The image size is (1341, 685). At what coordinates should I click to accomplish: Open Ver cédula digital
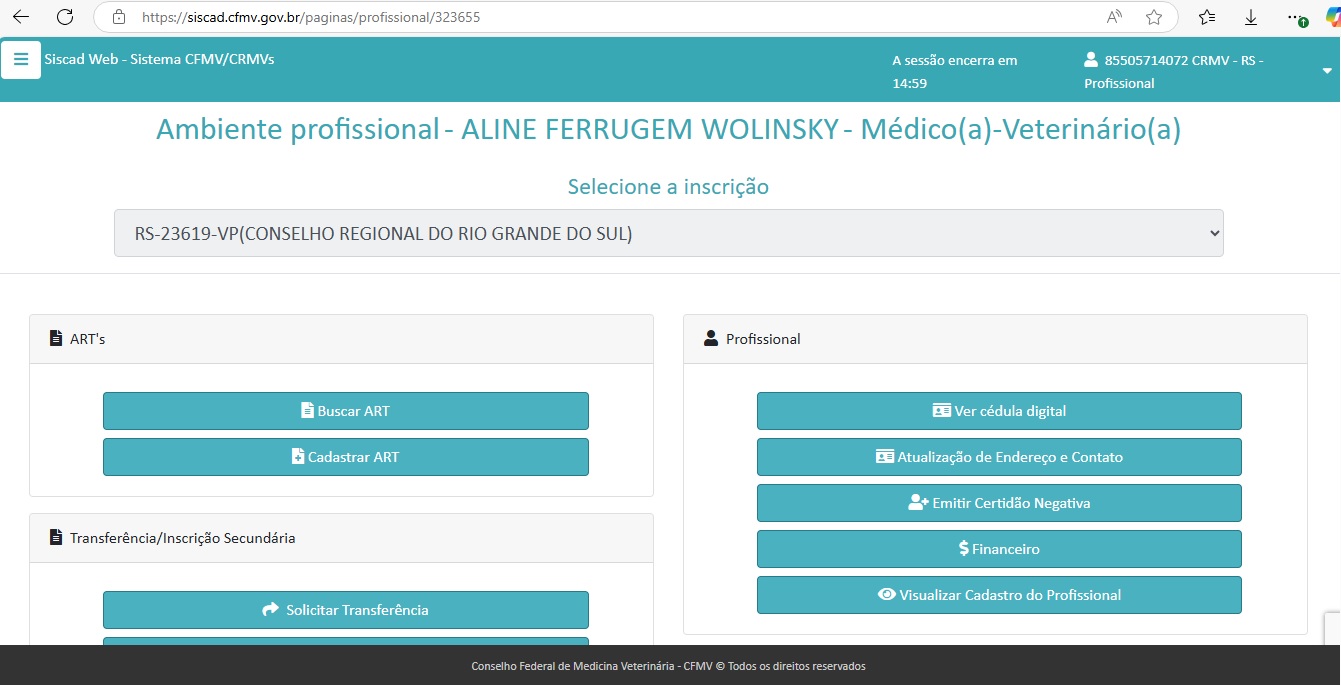pyautogui.click(x=998, y=411)
